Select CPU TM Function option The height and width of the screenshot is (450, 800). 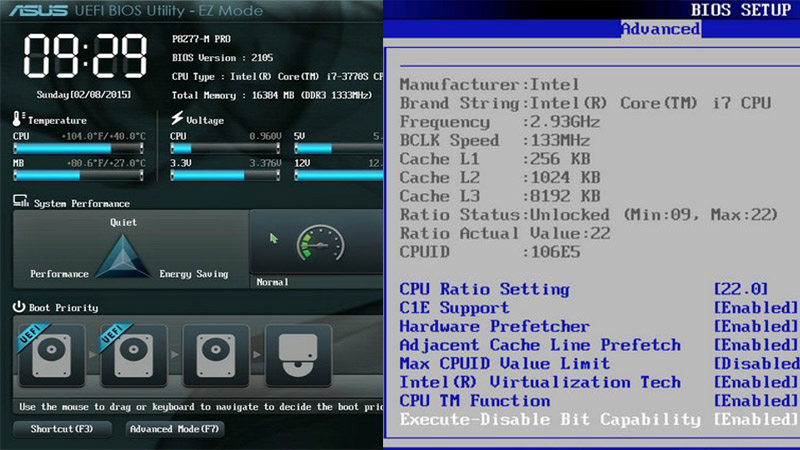point(474,401)
